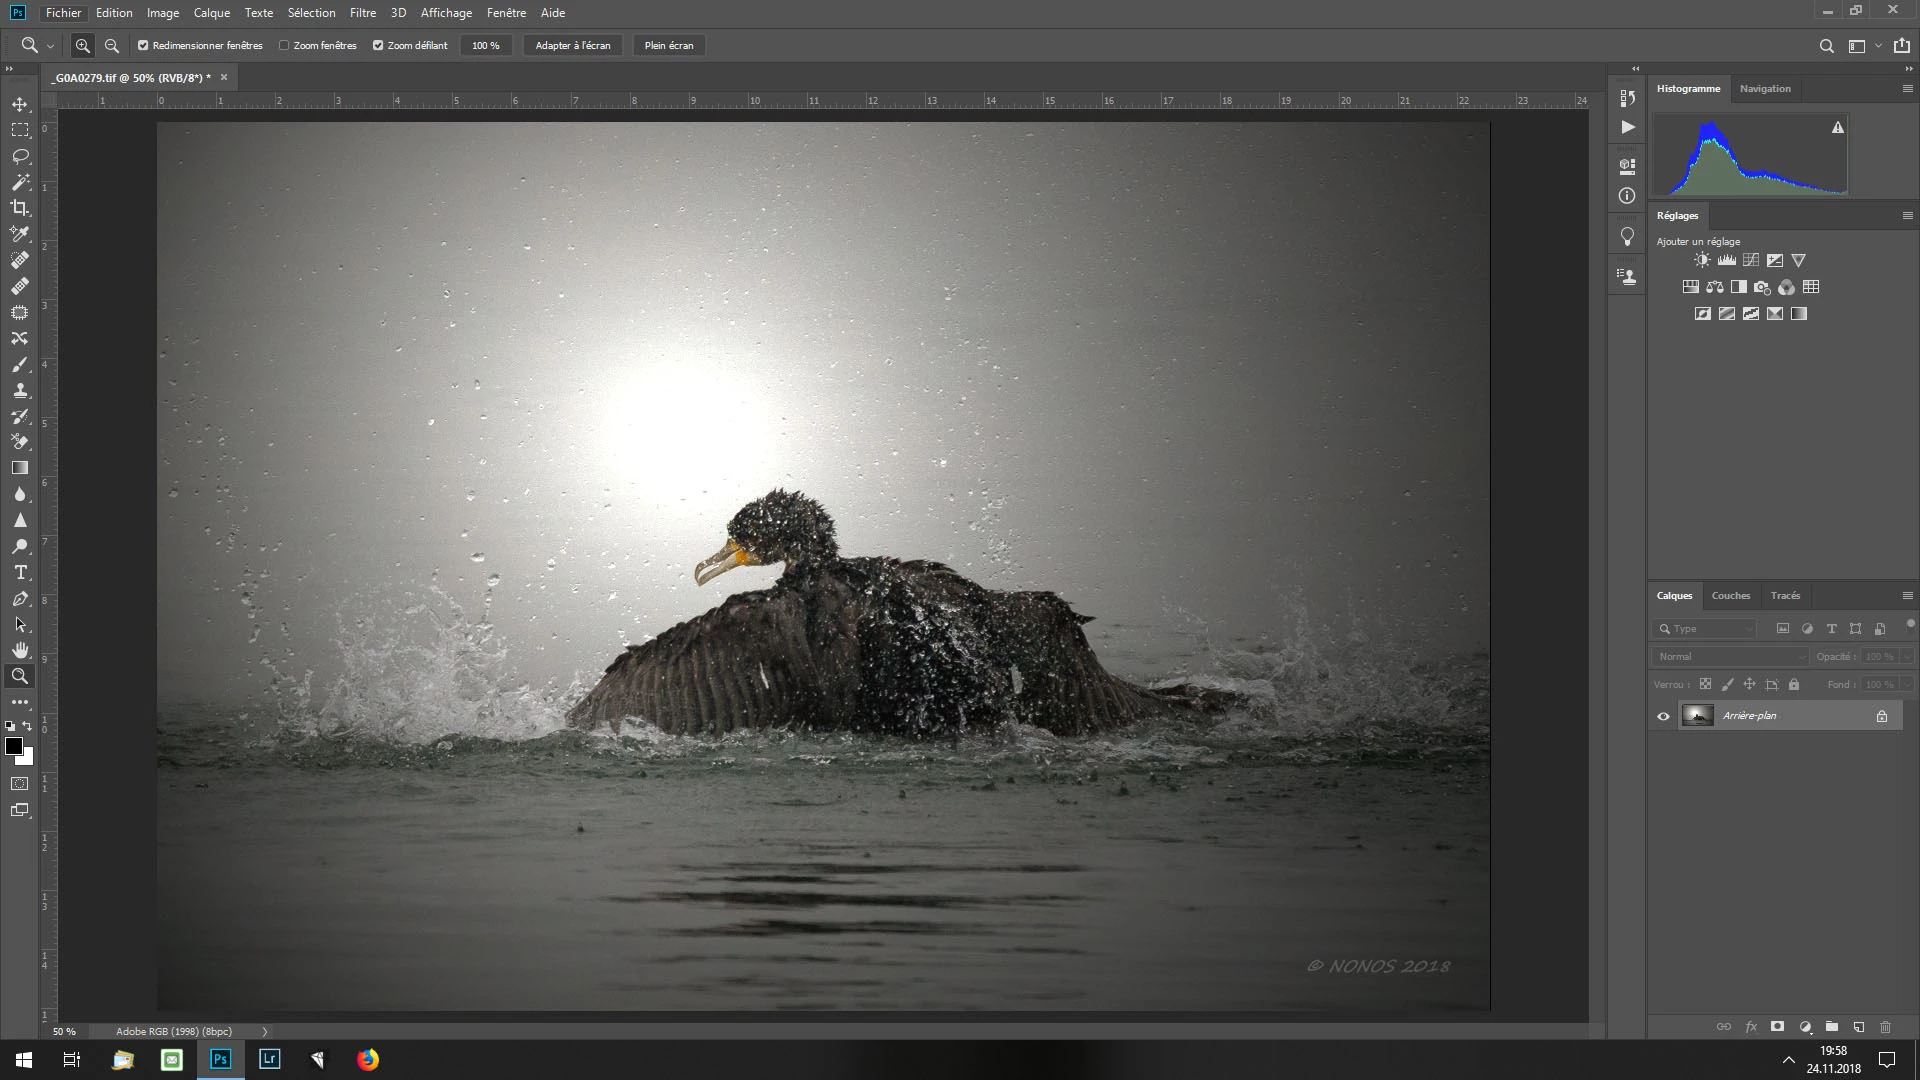Hide the Arrière-plan layer with eye icon
This screenshot has height=1080, width=1920.
[x=1663, y=716]
